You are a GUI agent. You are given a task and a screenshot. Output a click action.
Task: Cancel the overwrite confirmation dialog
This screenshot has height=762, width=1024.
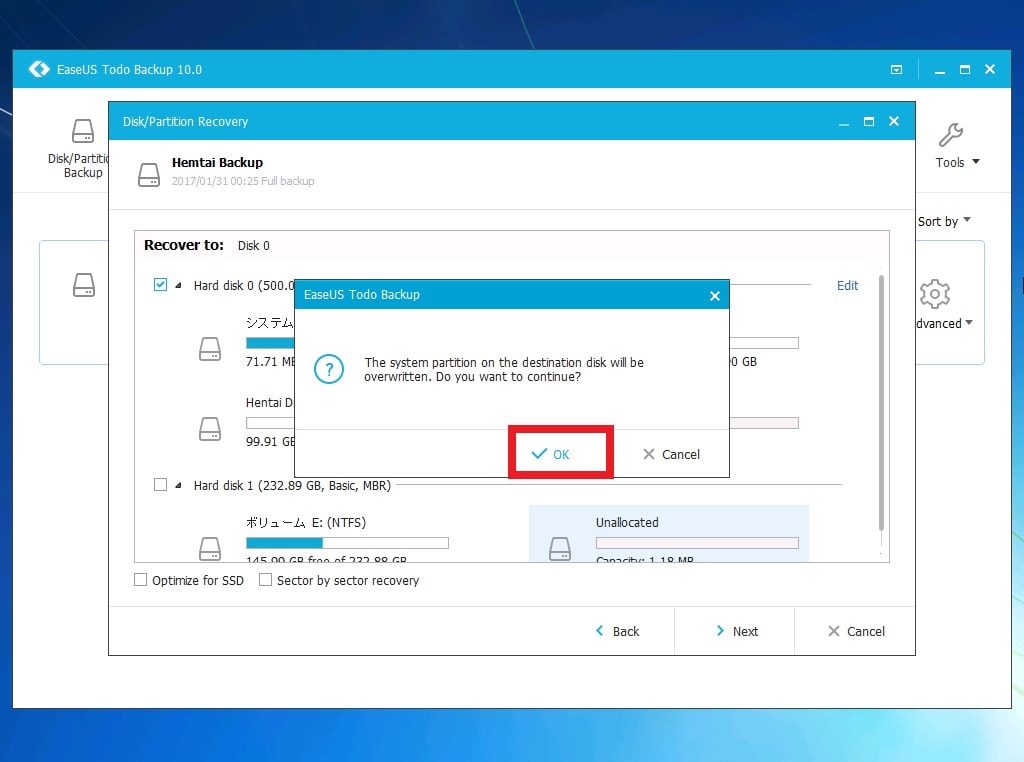pyautogui.click(x=671, y=454)
